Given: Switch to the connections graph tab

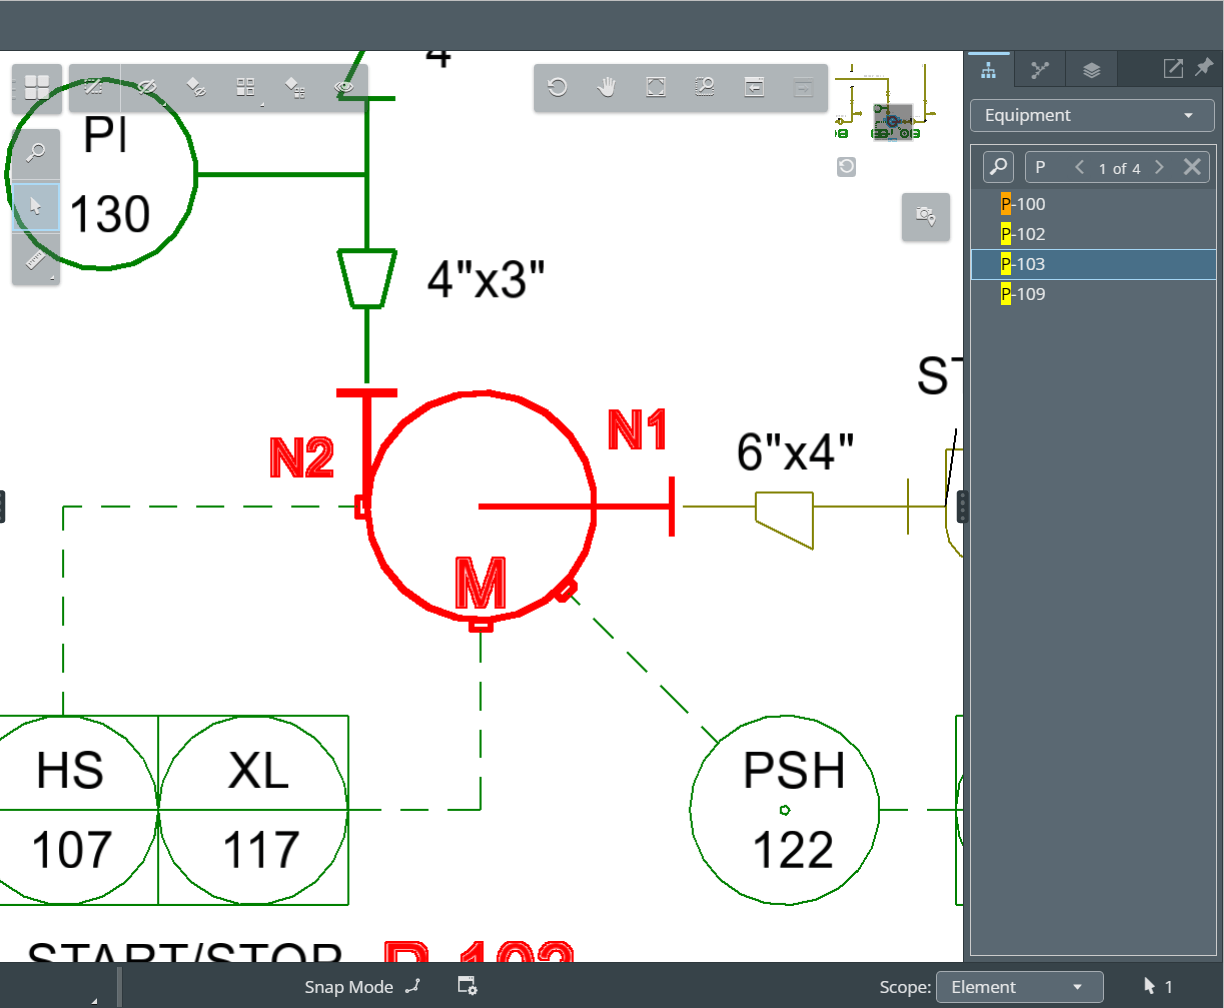Looking at the screenshot, I should (1040, 69).
